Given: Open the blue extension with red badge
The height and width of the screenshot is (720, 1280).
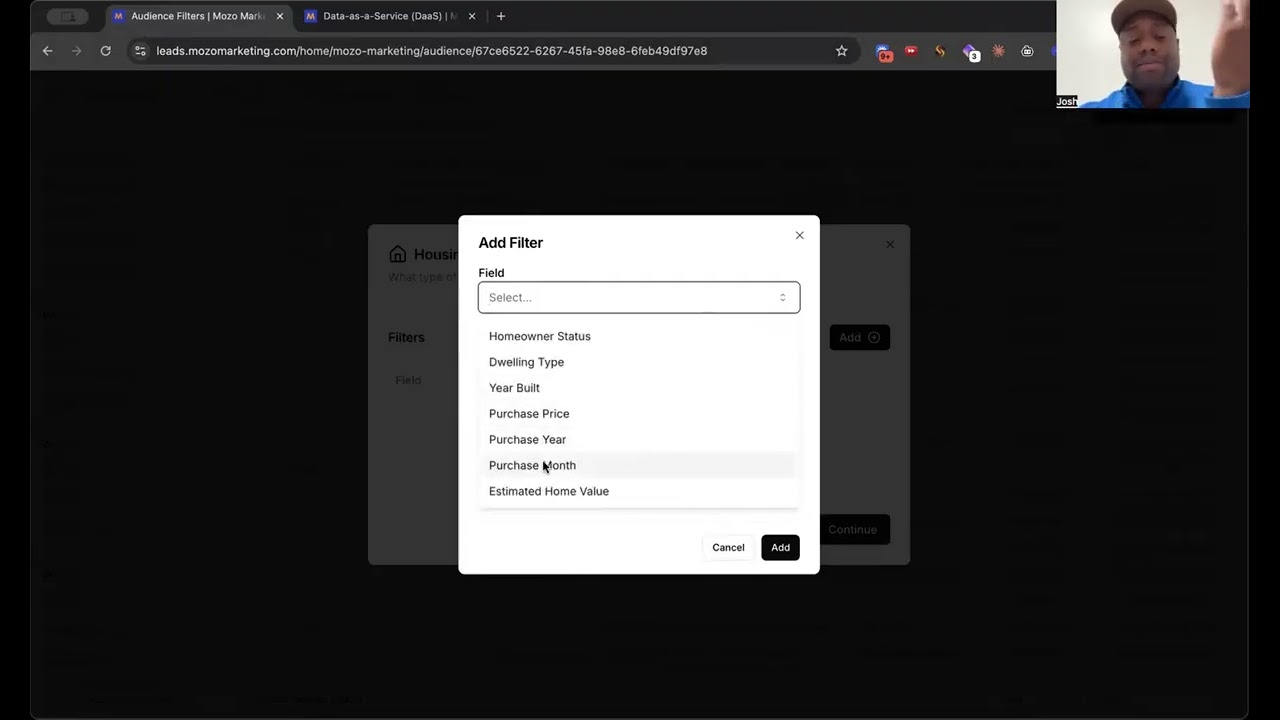Looking at the screenshot, I should coord(883,52).
